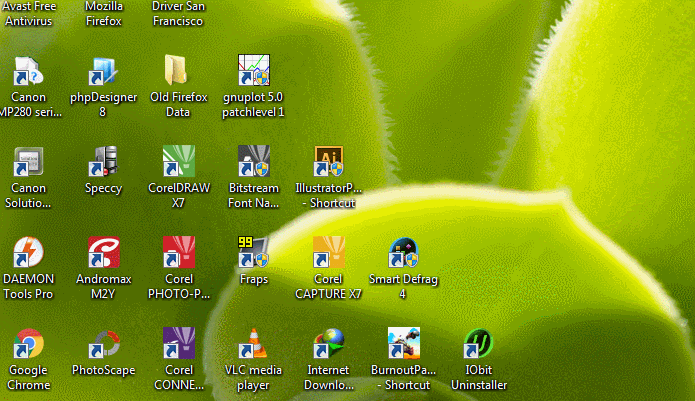
Task: Select the Speccy desktop icon
Action: pyautogui.click(x=103, y=161)
